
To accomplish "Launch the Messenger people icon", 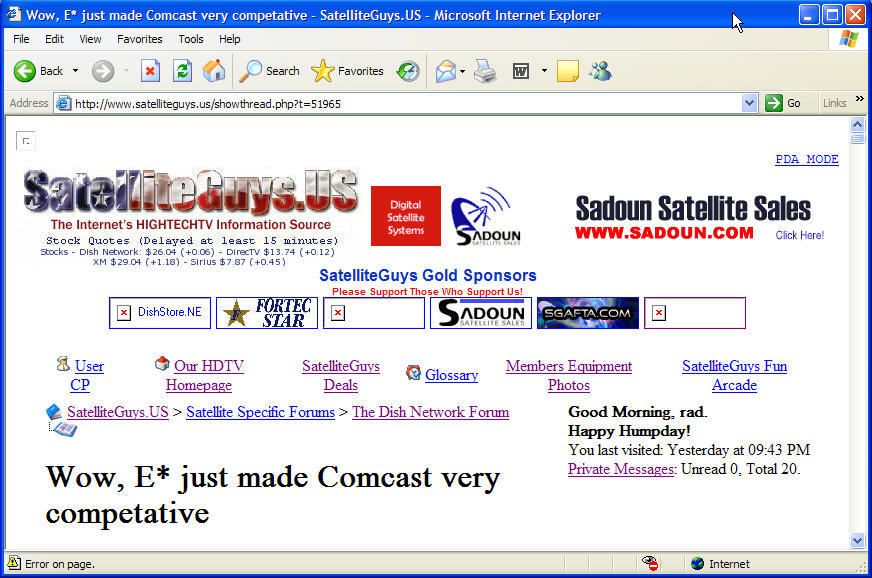I will point(601,71).
